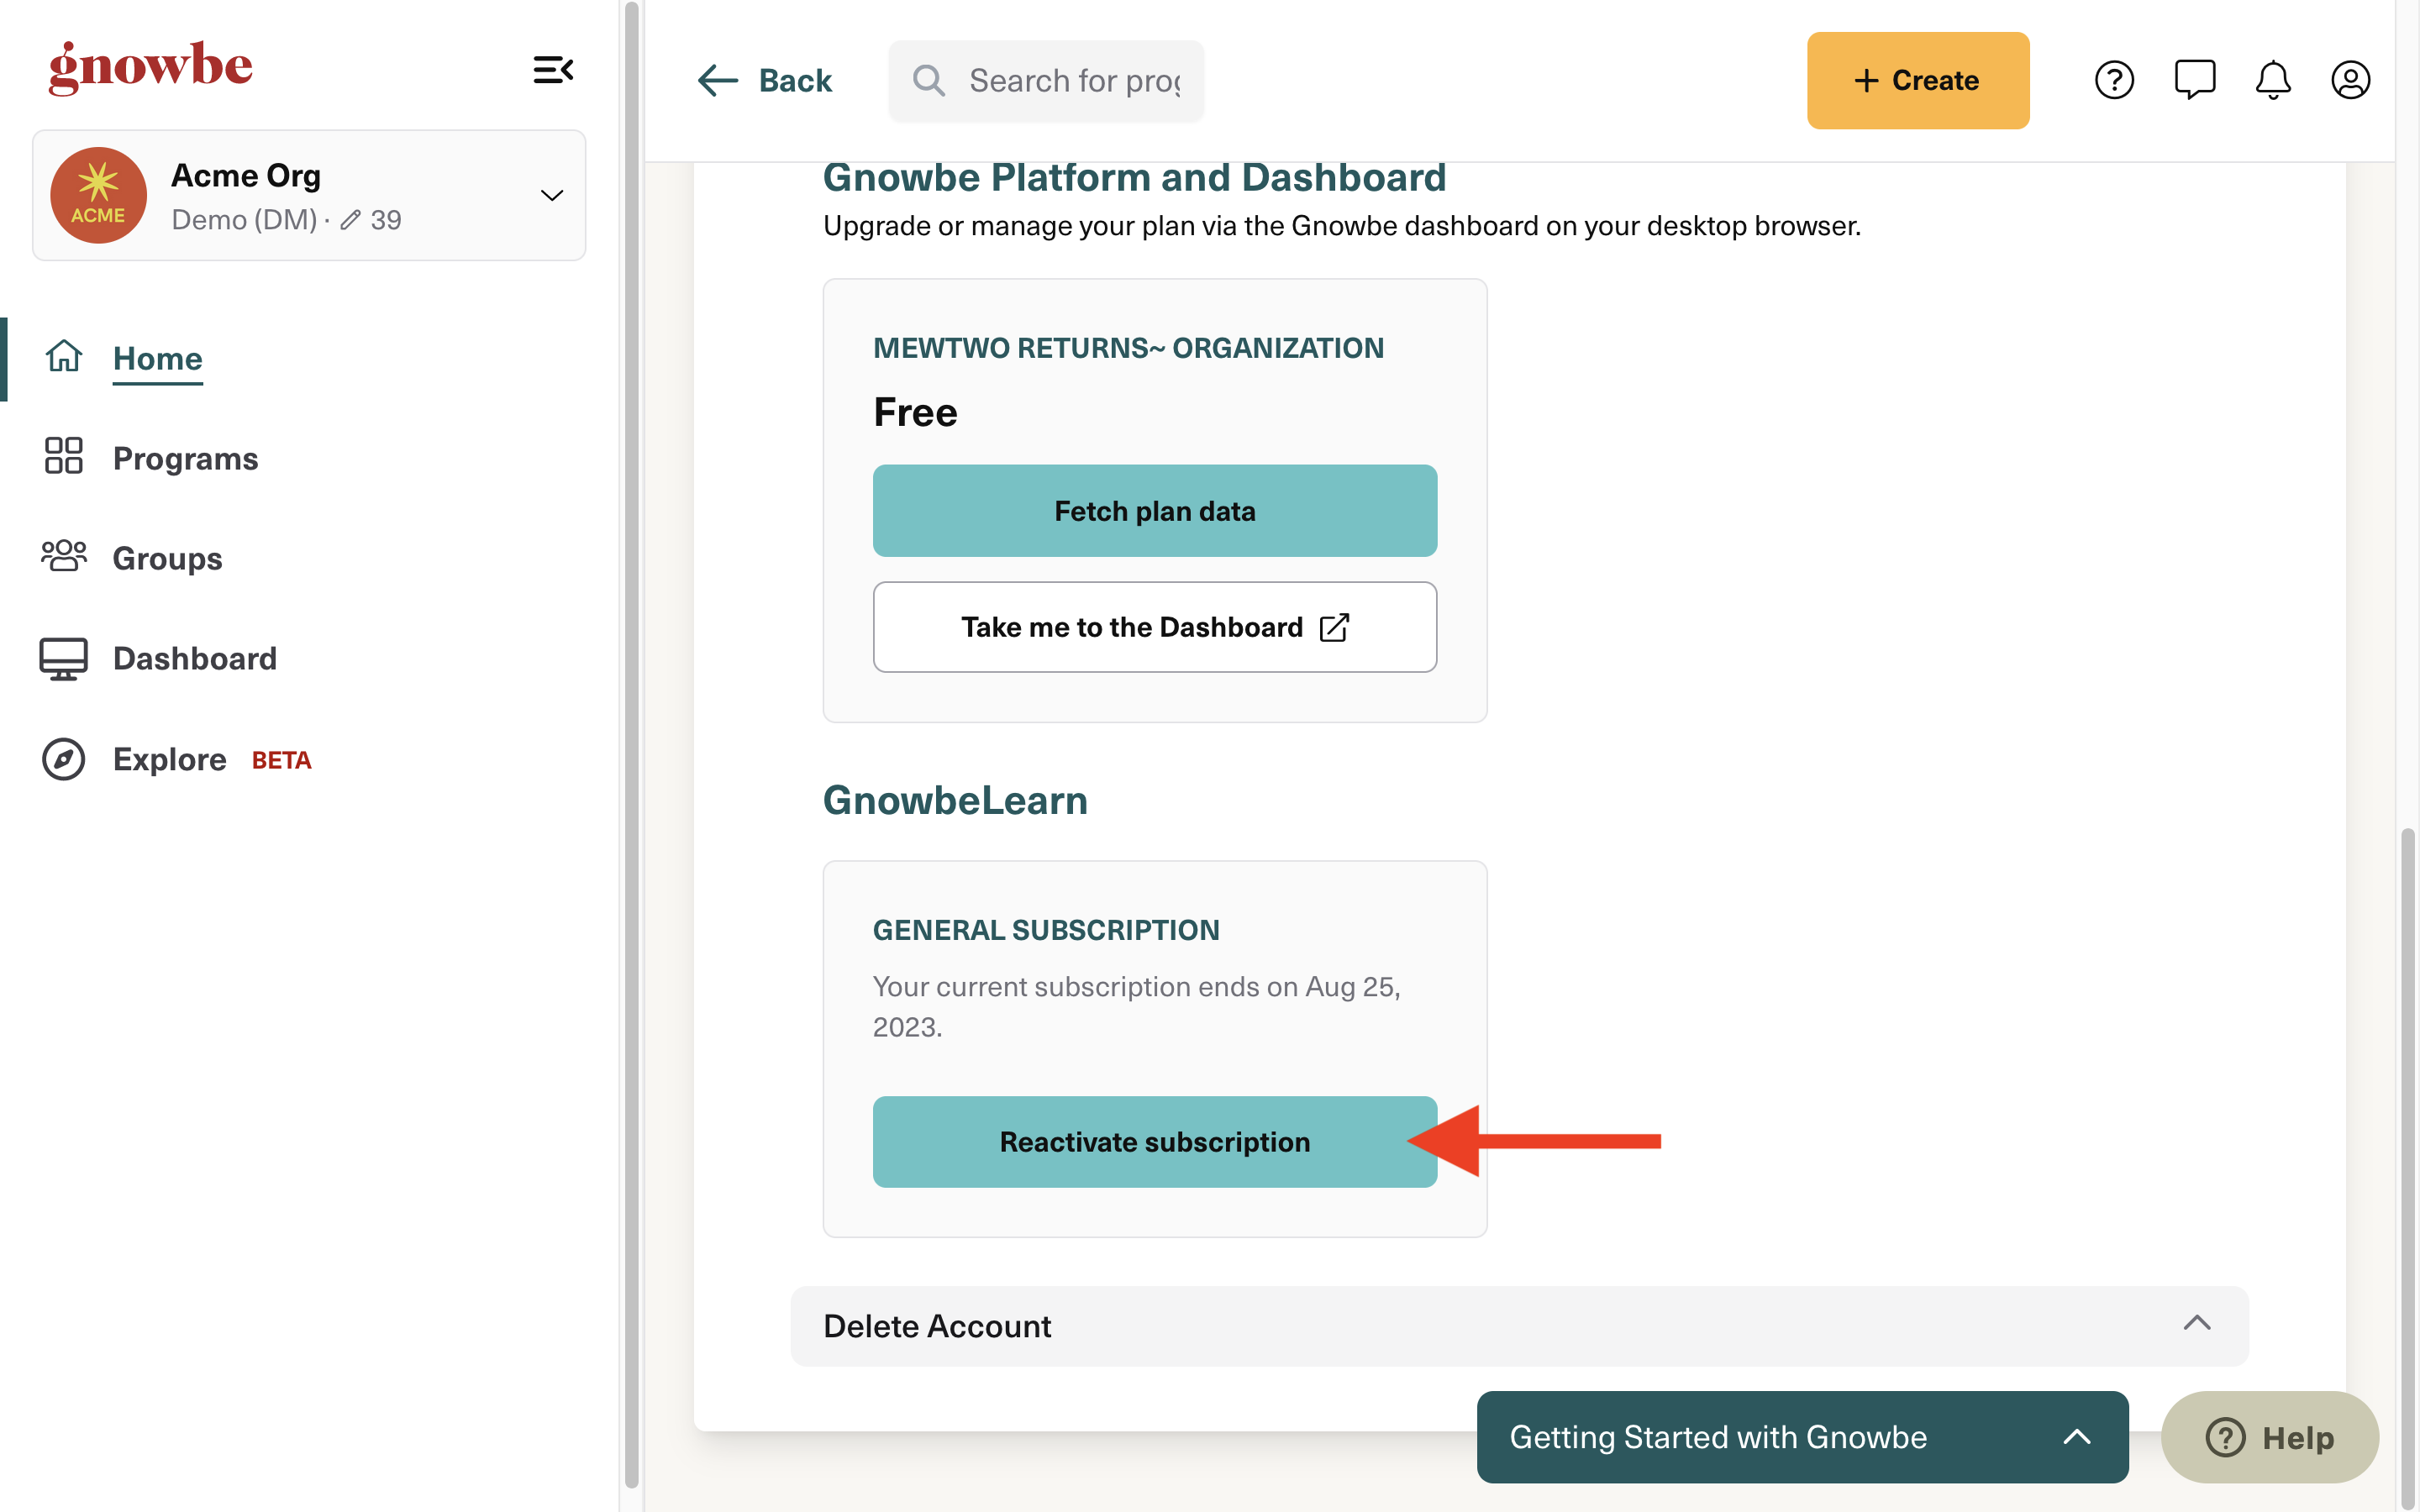This screenshot has width=2420, height=1512.
Task: Click the Acme Org avatar
Action: point(98,195)
